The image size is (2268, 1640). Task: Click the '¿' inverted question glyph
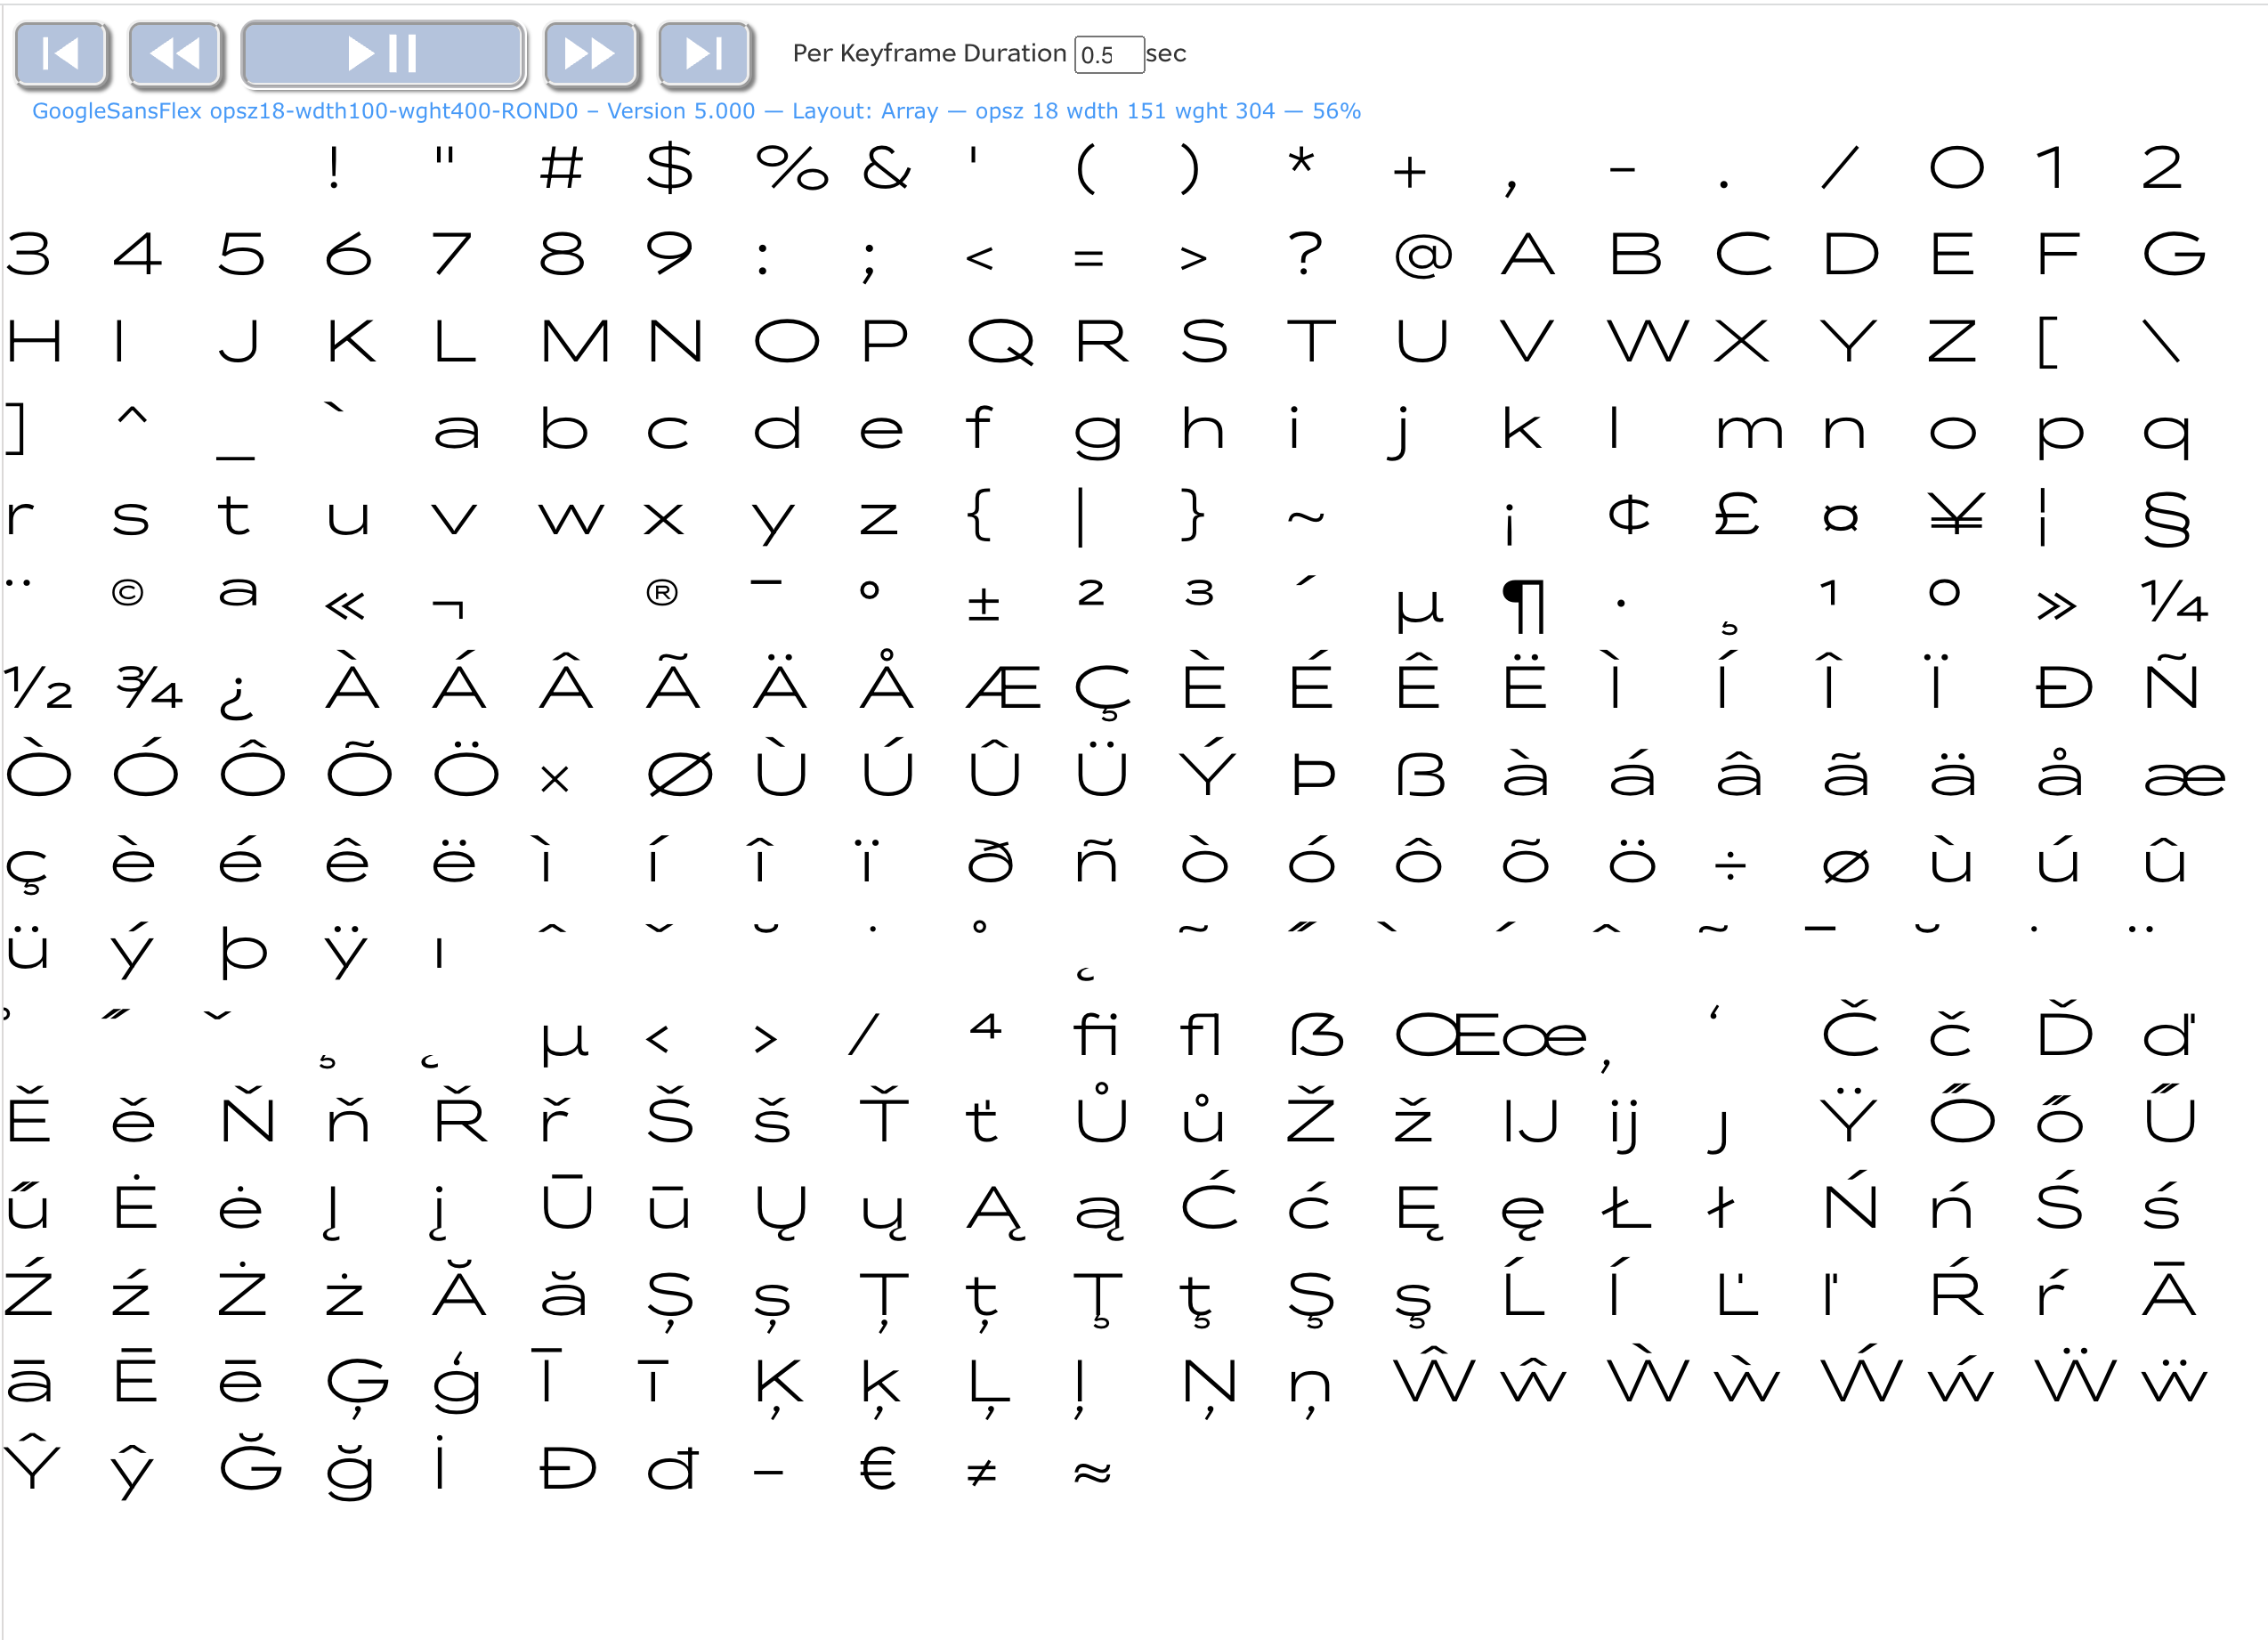coord(237,697)
